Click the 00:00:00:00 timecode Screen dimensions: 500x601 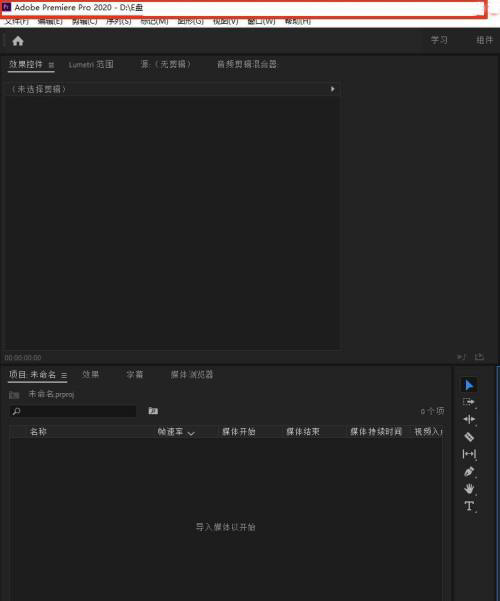23,358
